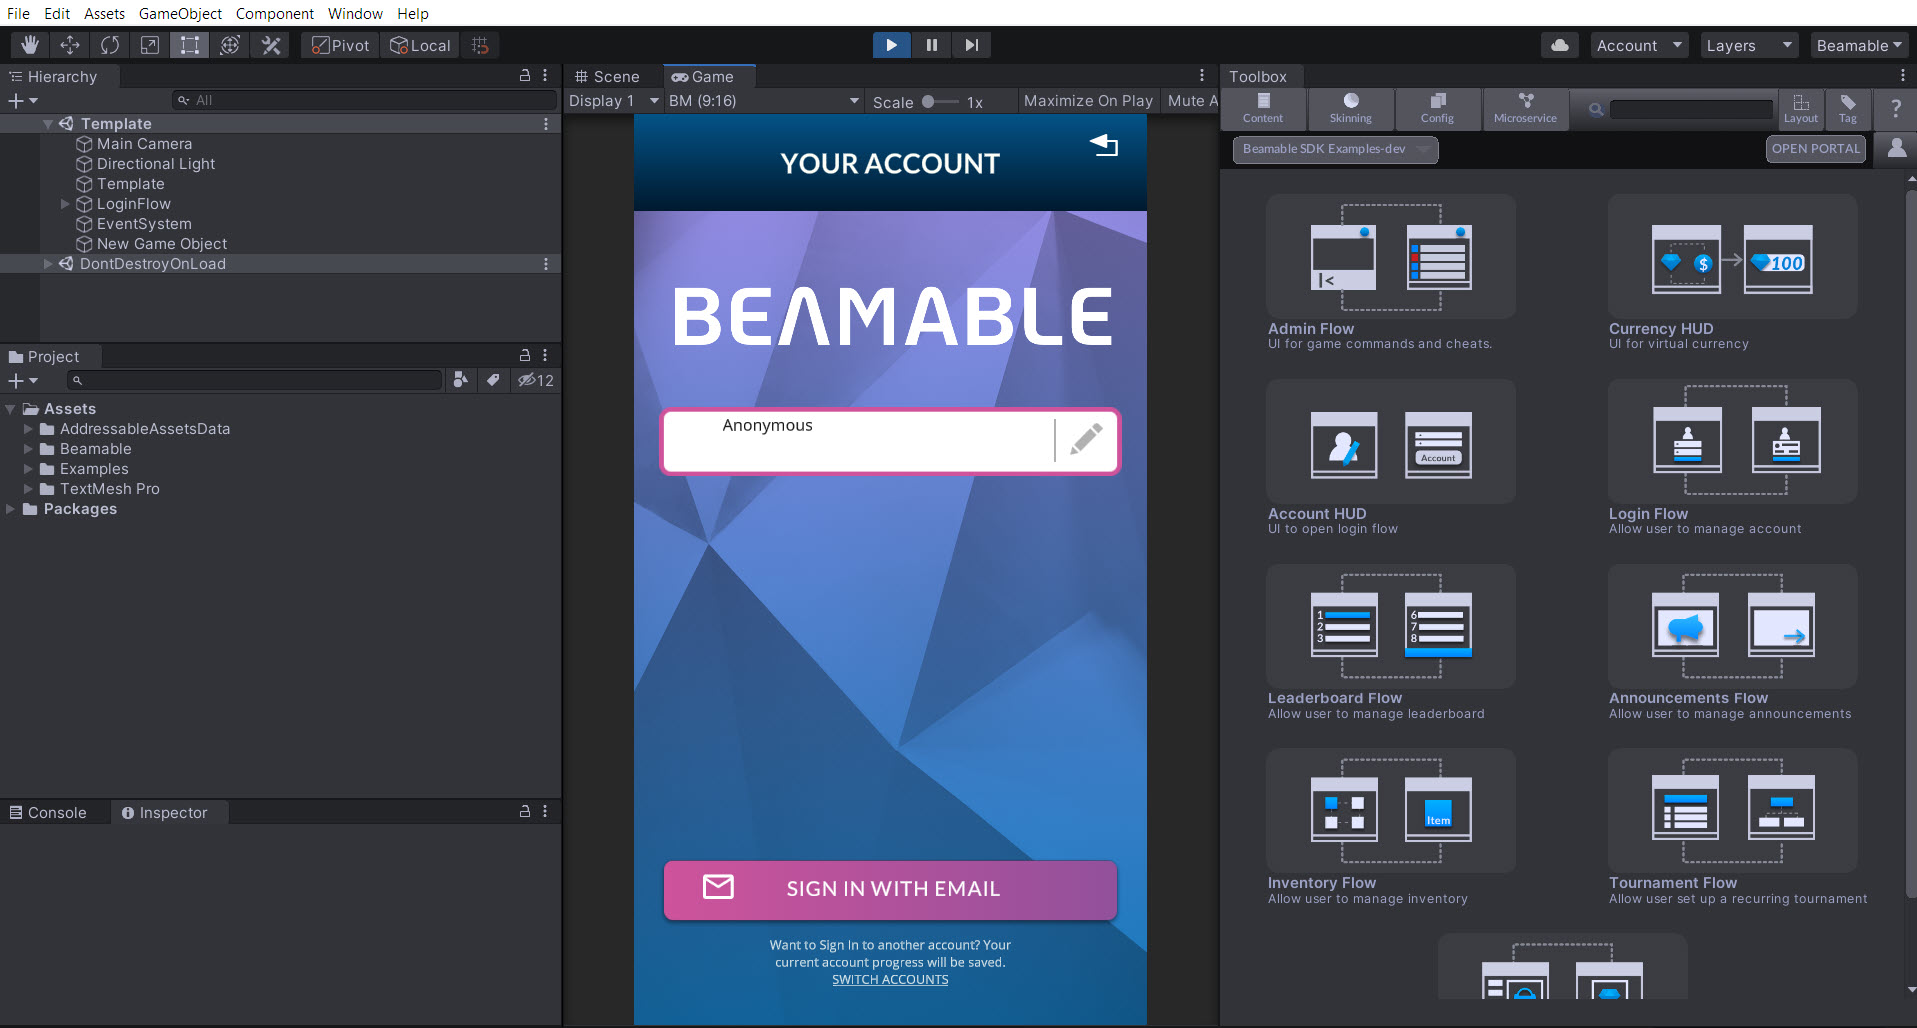This screenshot has width=1917, height=1028.
Task: Open Toolbox Tag filter
Action: [x=1848, y=108]
